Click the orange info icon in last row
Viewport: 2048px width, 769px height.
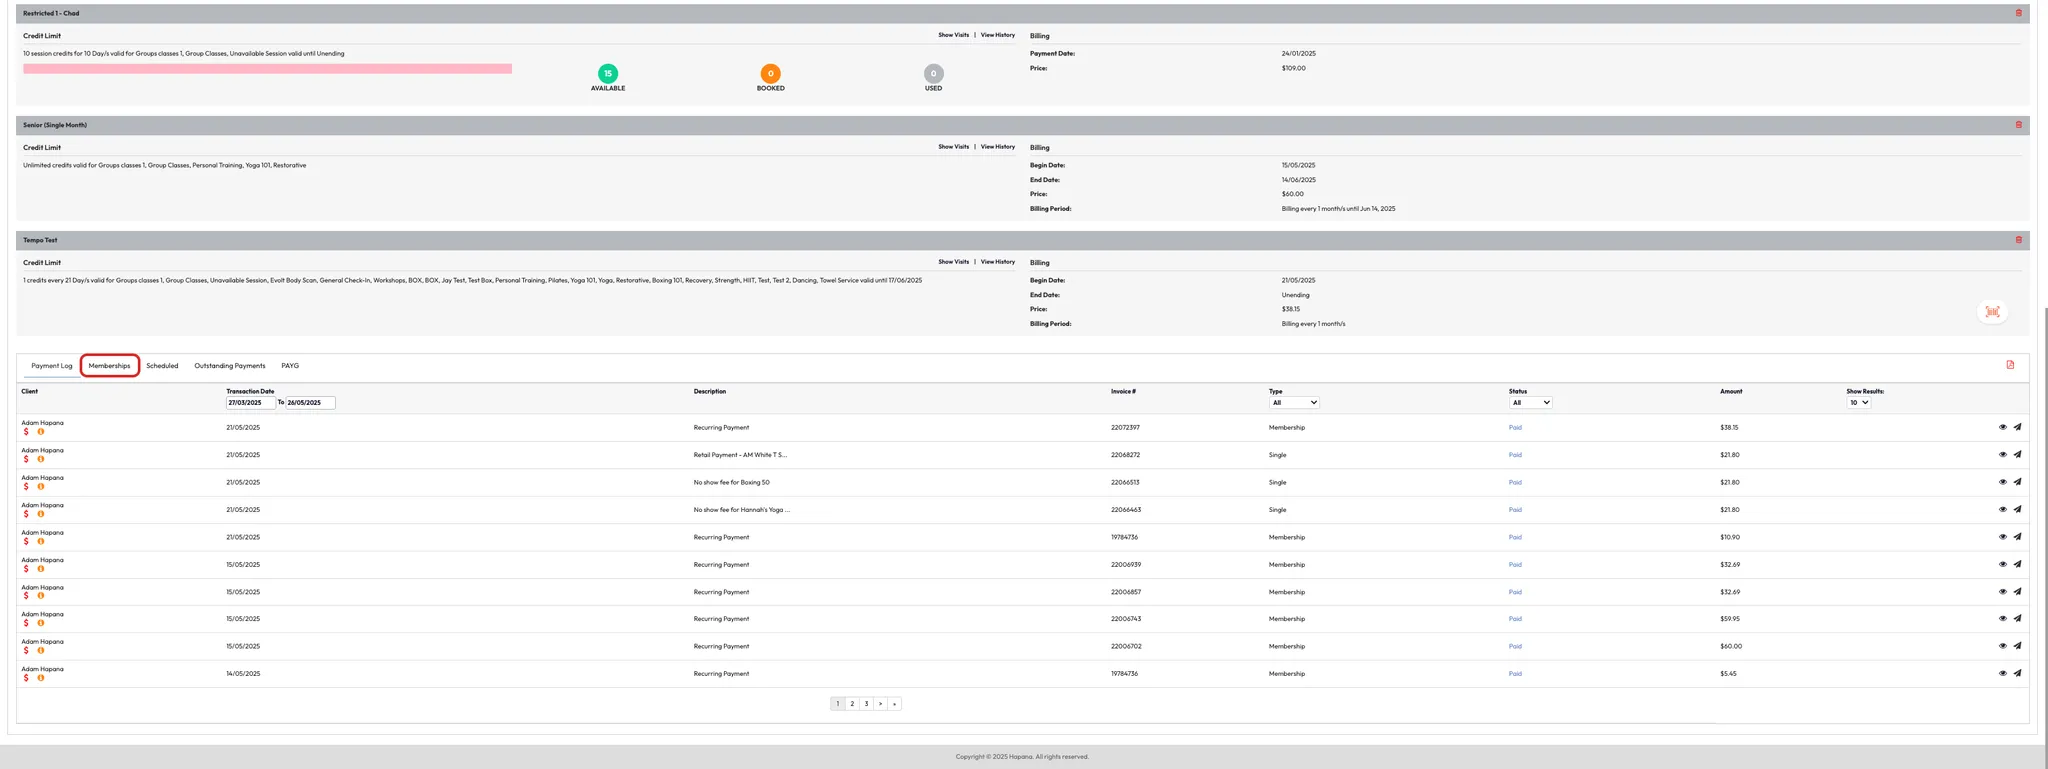(x=41, y=678)
